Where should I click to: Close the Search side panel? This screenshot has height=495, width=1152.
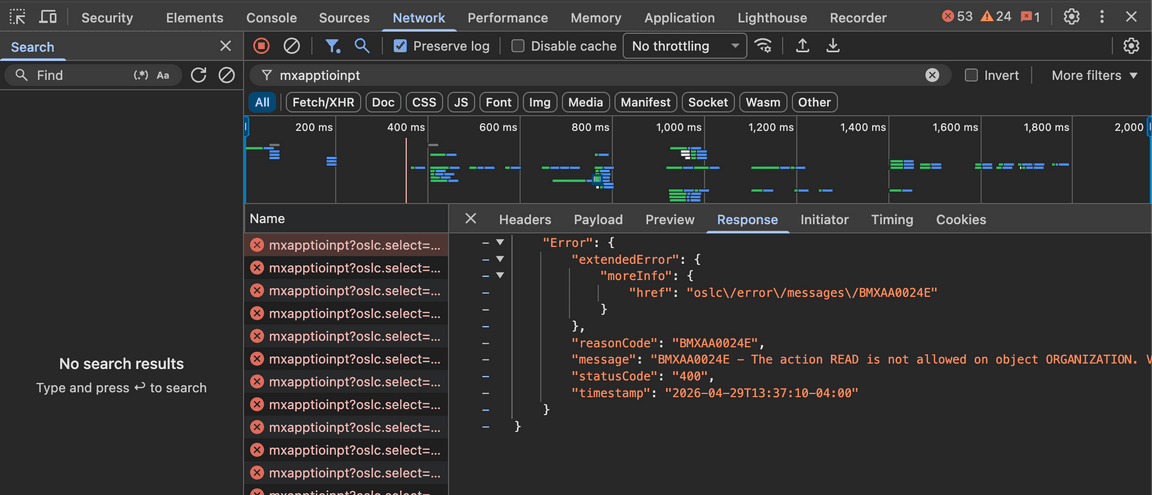226,46
